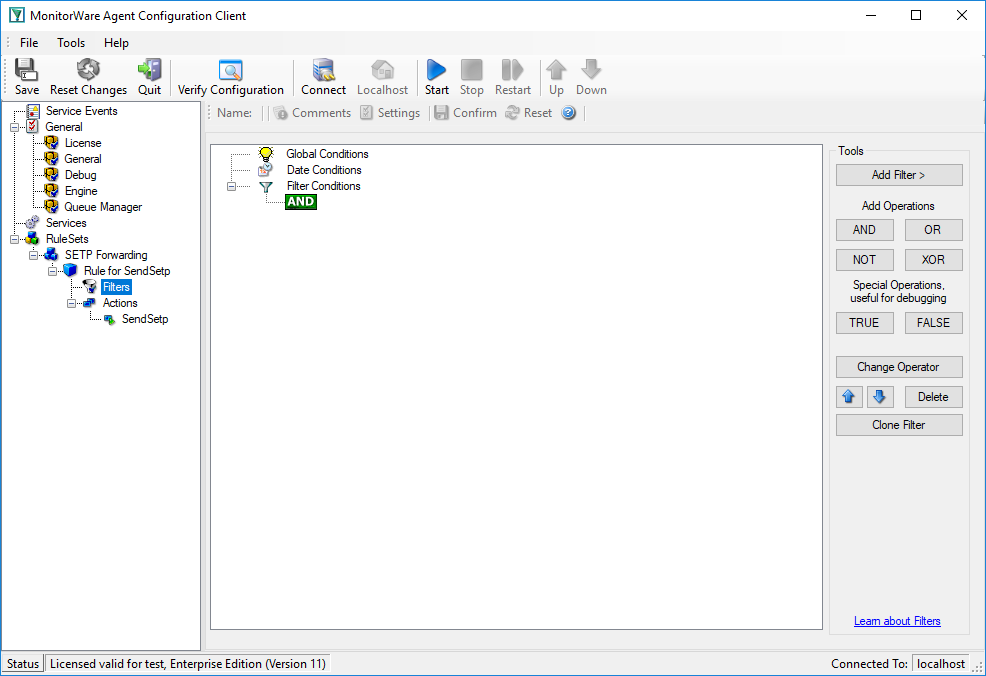This screenshot has height=676, width=986.
Task: Click the Localhost house icon
Action: pyautogui.click(x=382, y=70)
